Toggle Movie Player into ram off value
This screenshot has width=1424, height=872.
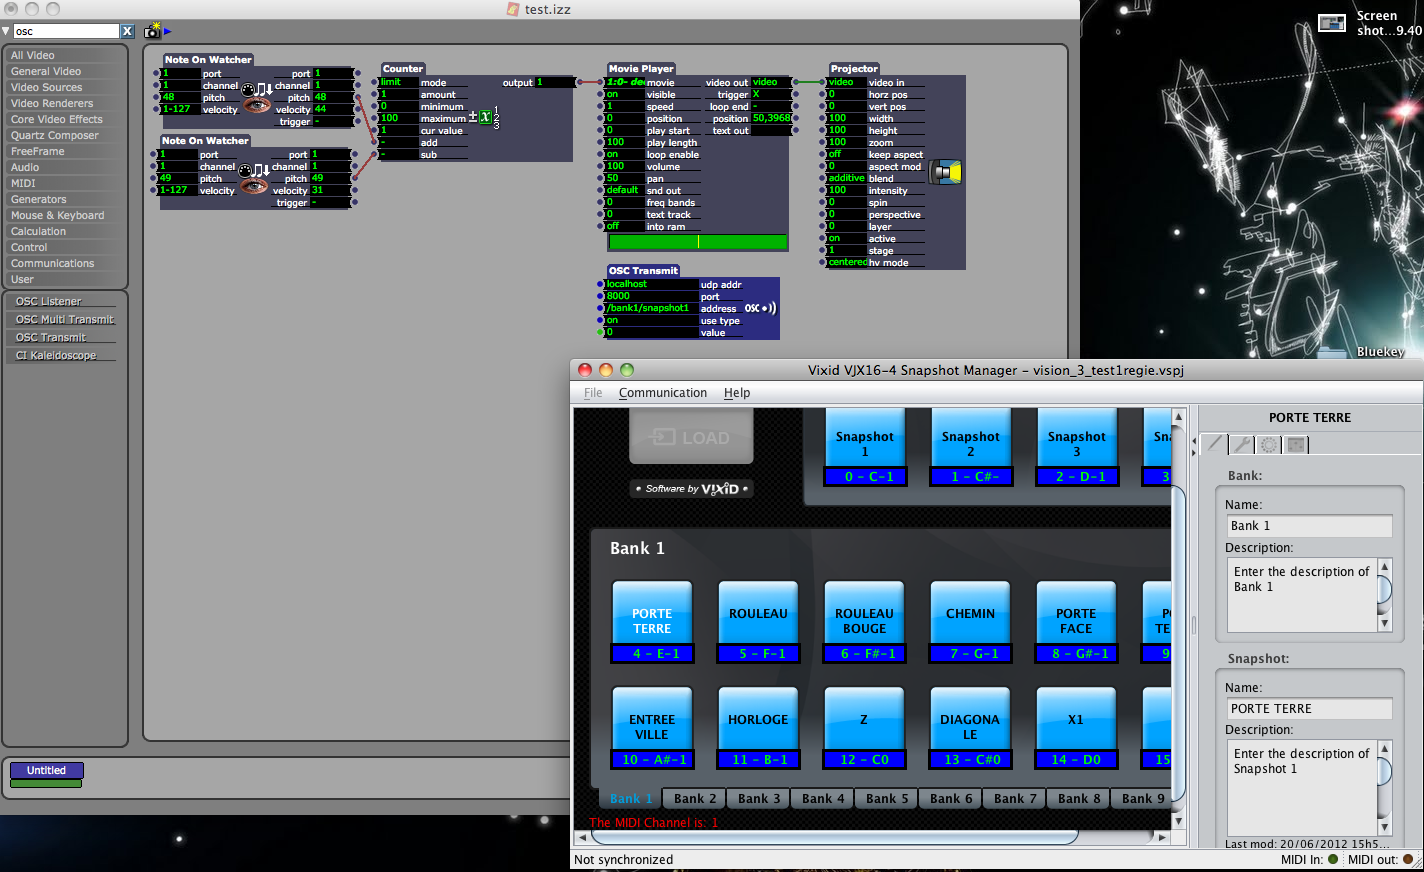(625, 227)
